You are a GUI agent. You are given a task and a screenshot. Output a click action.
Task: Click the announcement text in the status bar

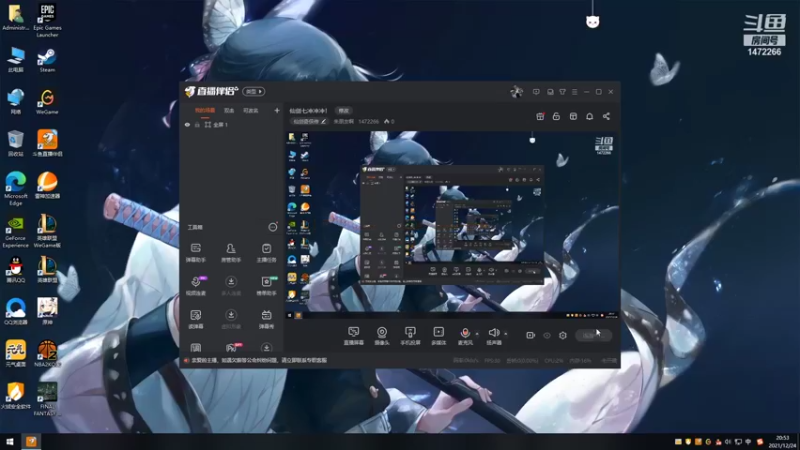click(x=259, y=360)
